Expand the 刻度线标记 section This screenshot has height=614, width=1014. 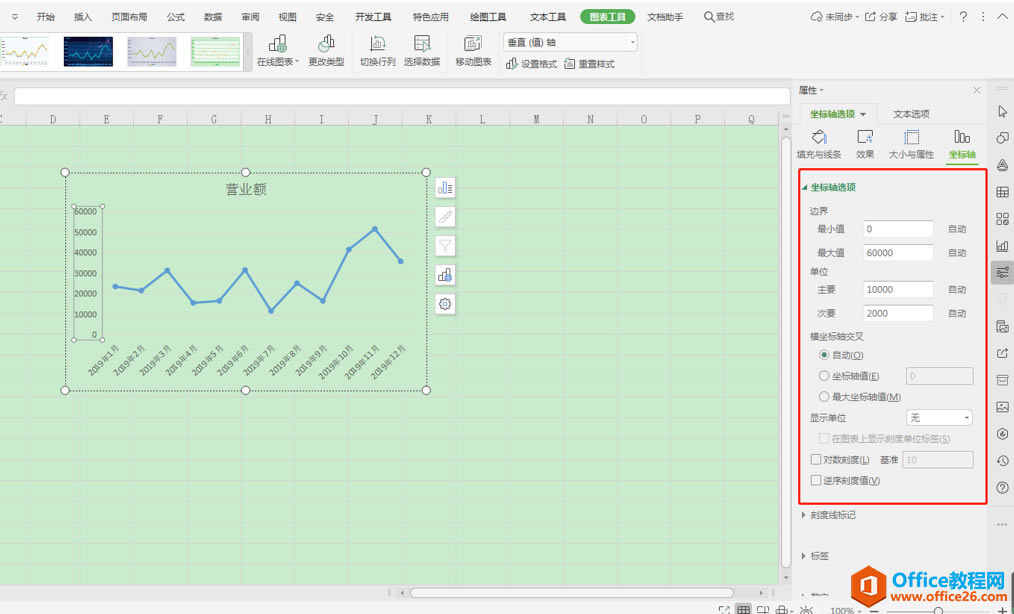[804, 515]
